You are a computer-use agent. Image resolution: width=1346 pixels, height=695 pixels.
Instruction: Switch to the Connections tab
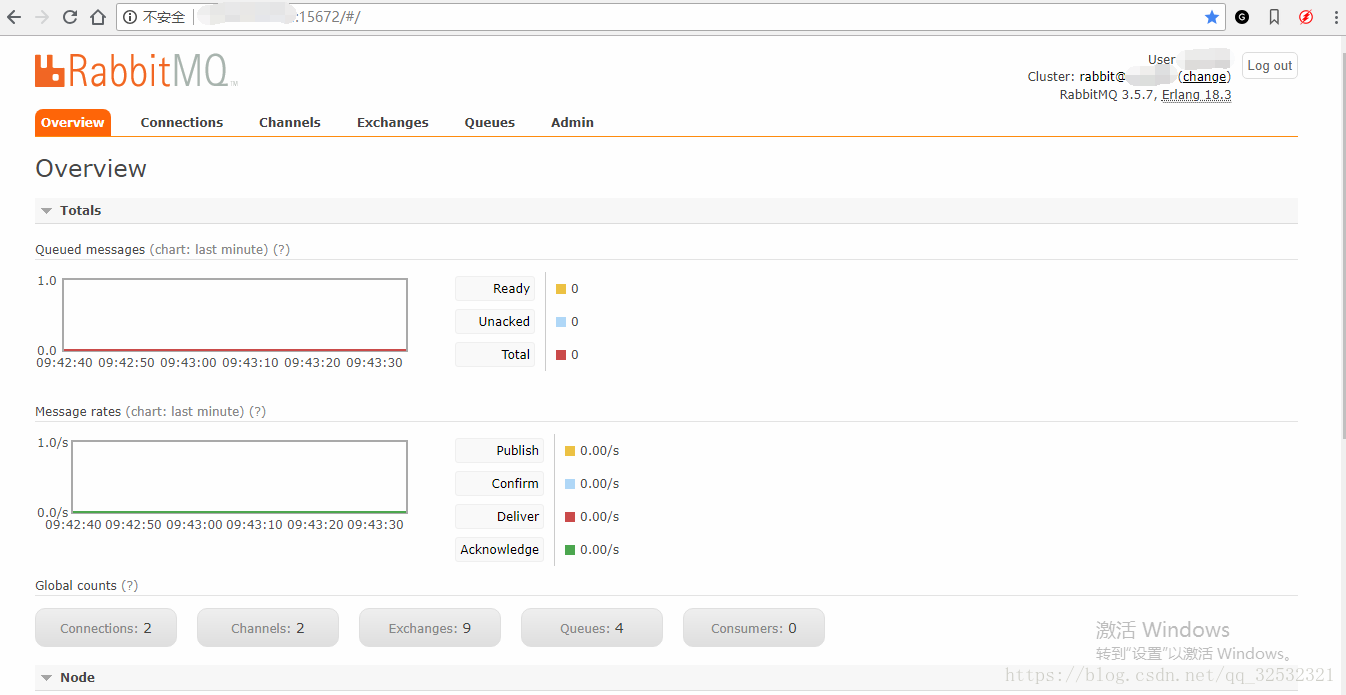181,122
